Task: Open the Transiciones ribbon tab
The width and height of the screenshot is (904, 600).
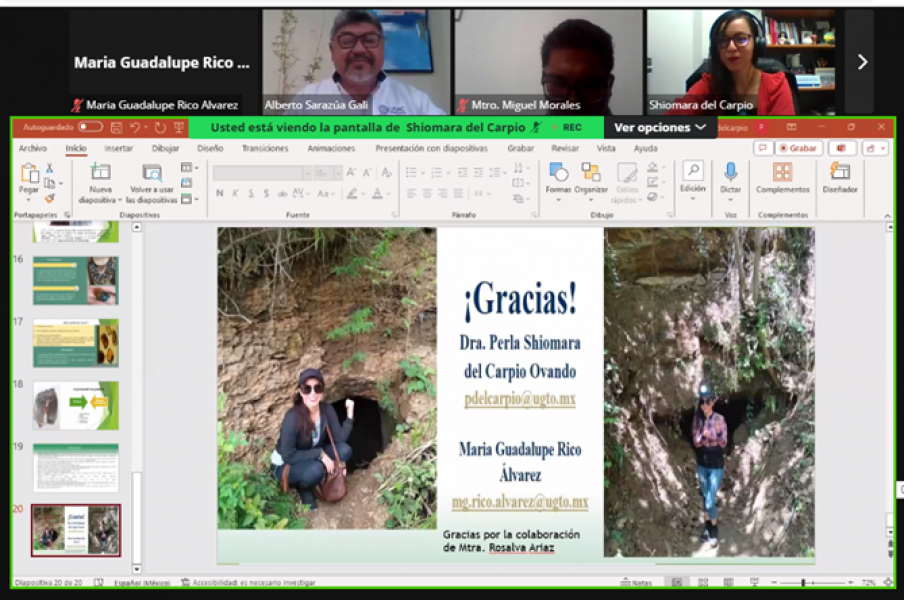Action: point(265,148)
